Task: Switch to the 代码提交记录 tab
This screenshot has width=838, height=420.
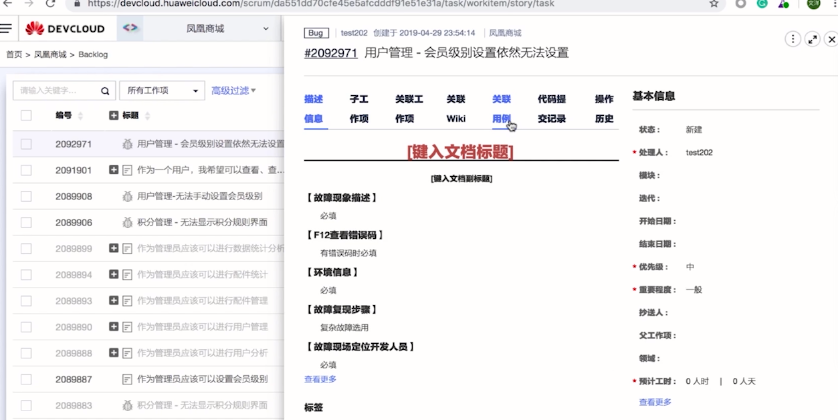Action: tap(552, 109)
